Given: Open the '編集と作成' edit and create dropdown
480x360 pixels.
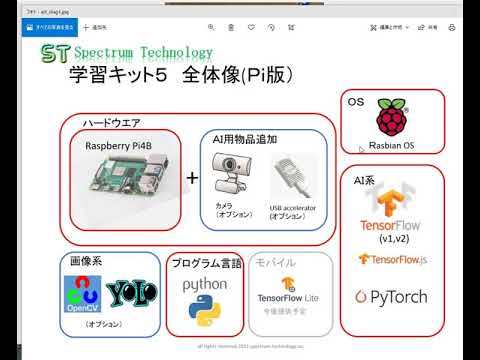Looking at the screenshot, I should tap(389, 27).
